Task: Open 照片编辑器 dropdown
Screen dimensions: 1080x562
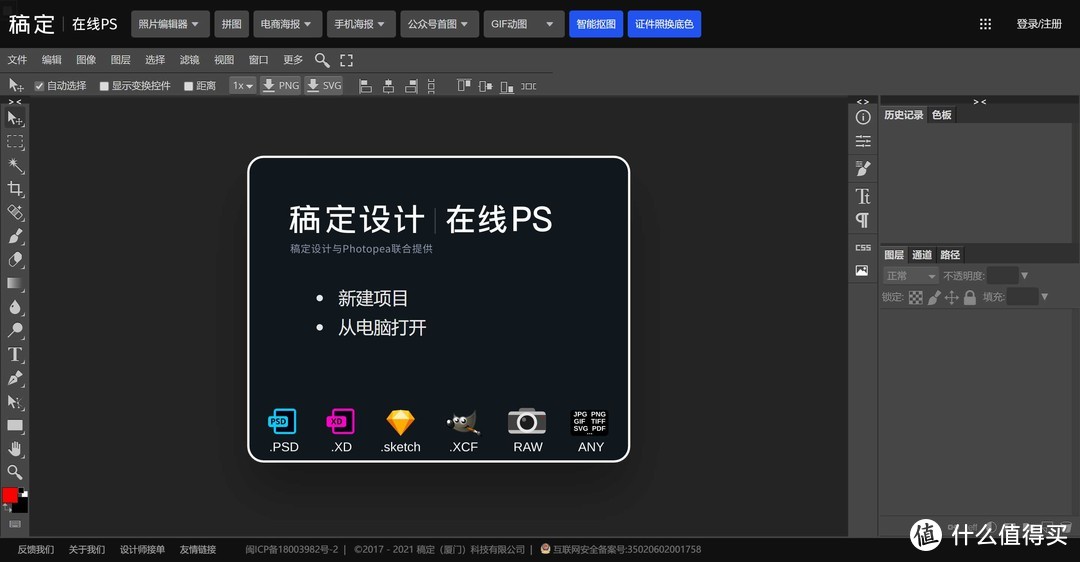Action: (x=169, y=24)
